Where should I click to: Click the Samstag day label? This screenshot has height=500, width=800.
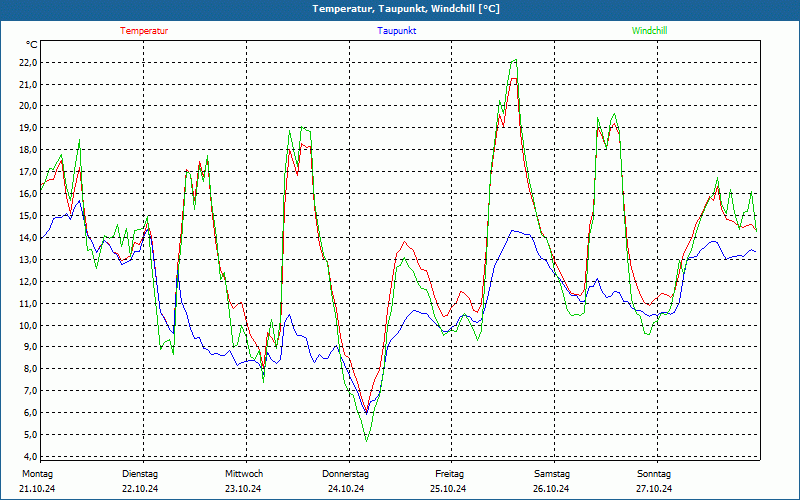pyautogui.click(x=552, y=474)
